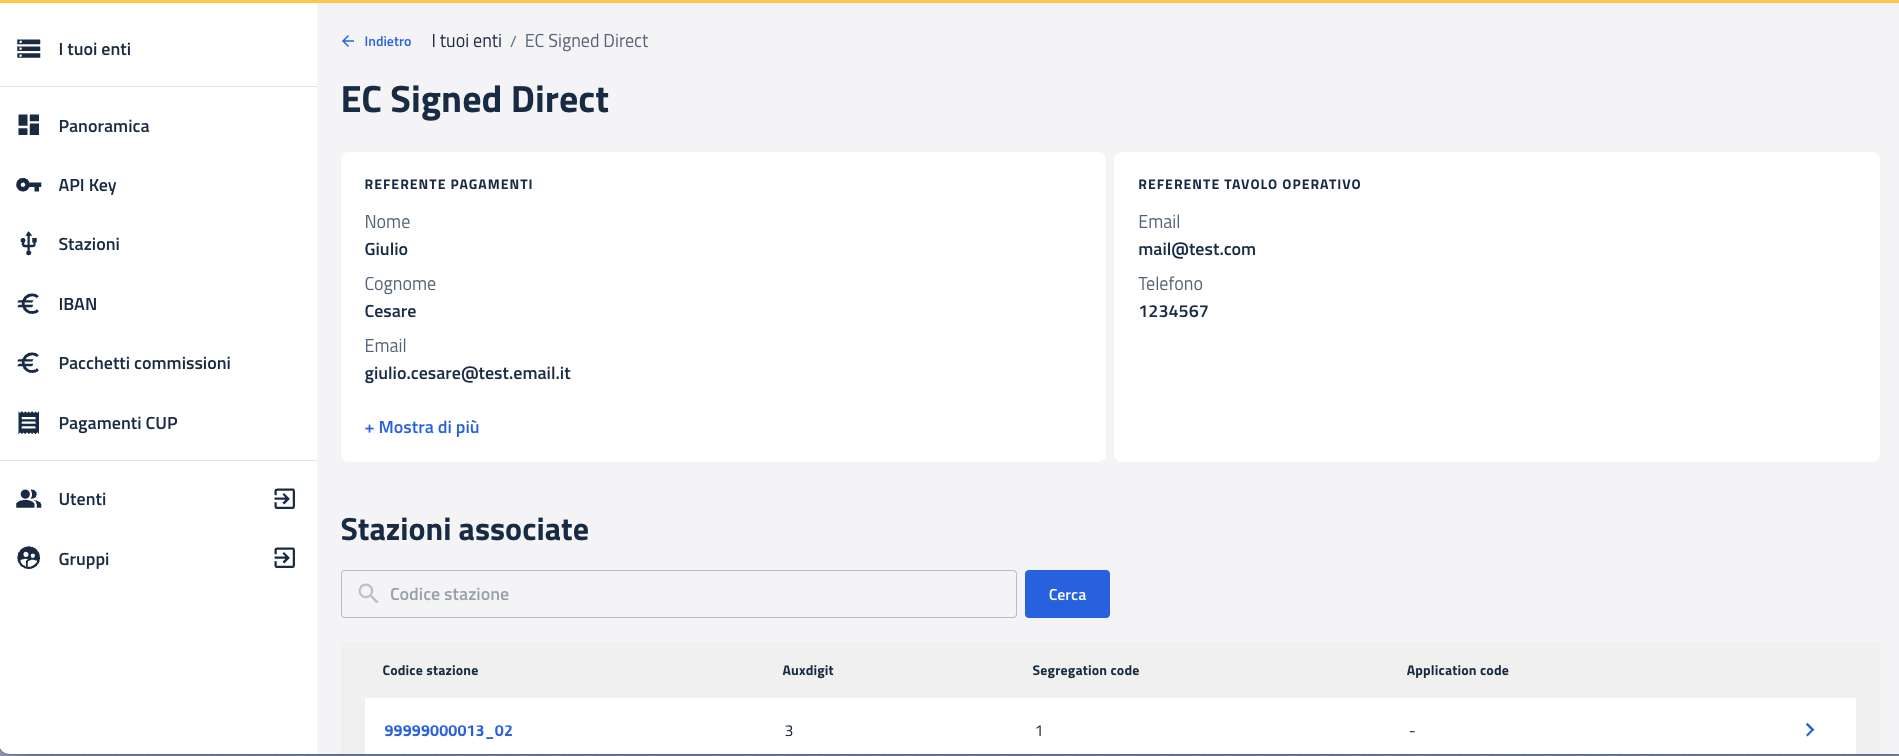This screenshot has width=1899, height=756.
Task: Click the Stazioni USB icon
Action: click(x=29, y=244)
